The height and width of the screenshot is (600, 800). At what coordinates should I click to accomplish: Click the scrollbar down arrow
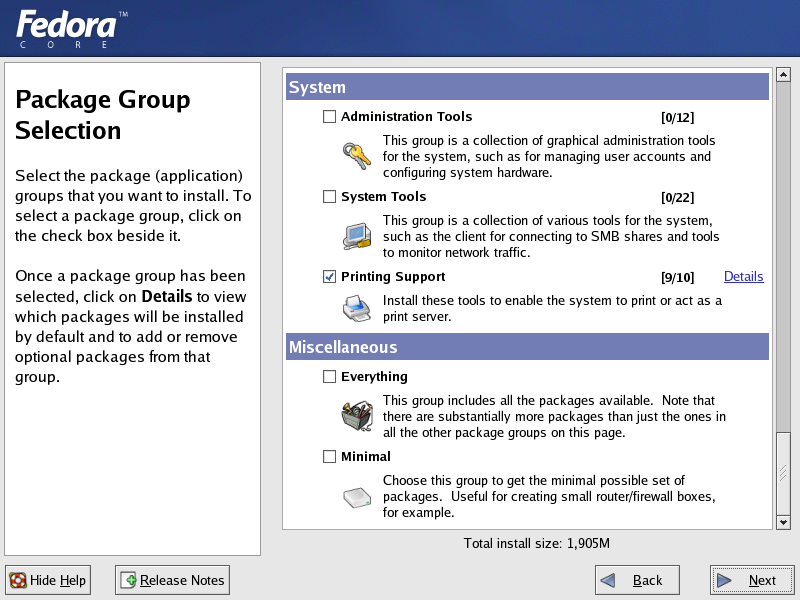pos(783,522)
